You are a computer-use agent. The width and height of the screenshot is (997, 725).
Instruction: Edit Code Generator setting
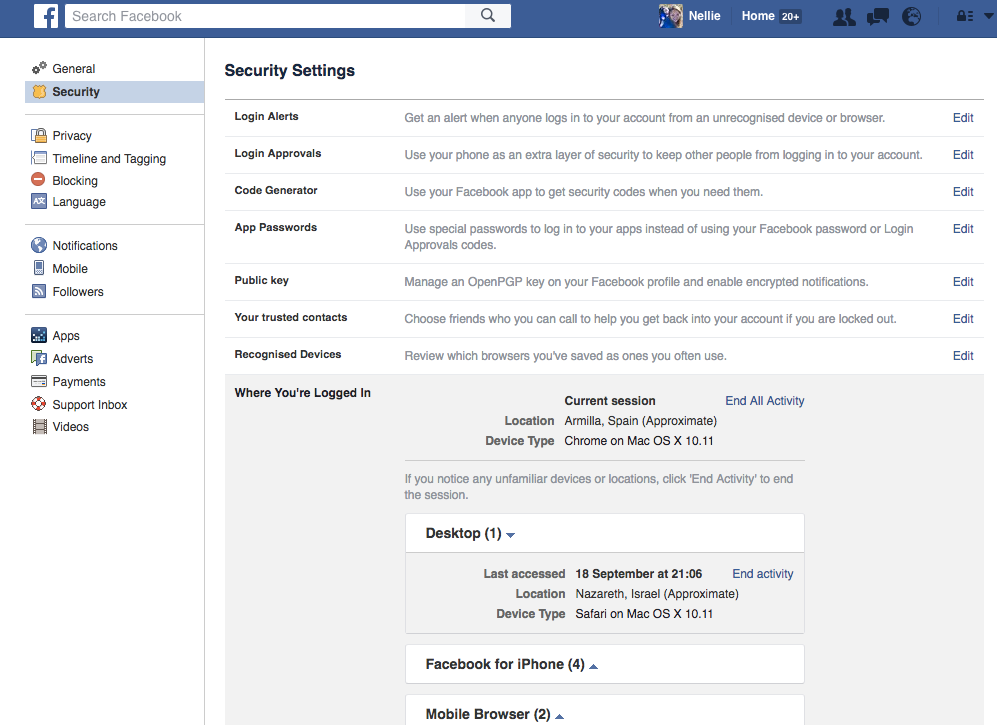(x=963, y=191)
